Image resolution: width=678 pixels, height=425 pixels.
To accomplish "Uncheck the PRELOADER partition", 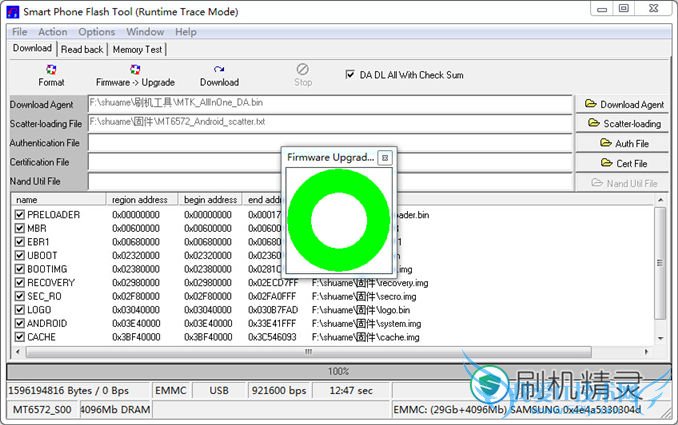I will tap(20, 215).
